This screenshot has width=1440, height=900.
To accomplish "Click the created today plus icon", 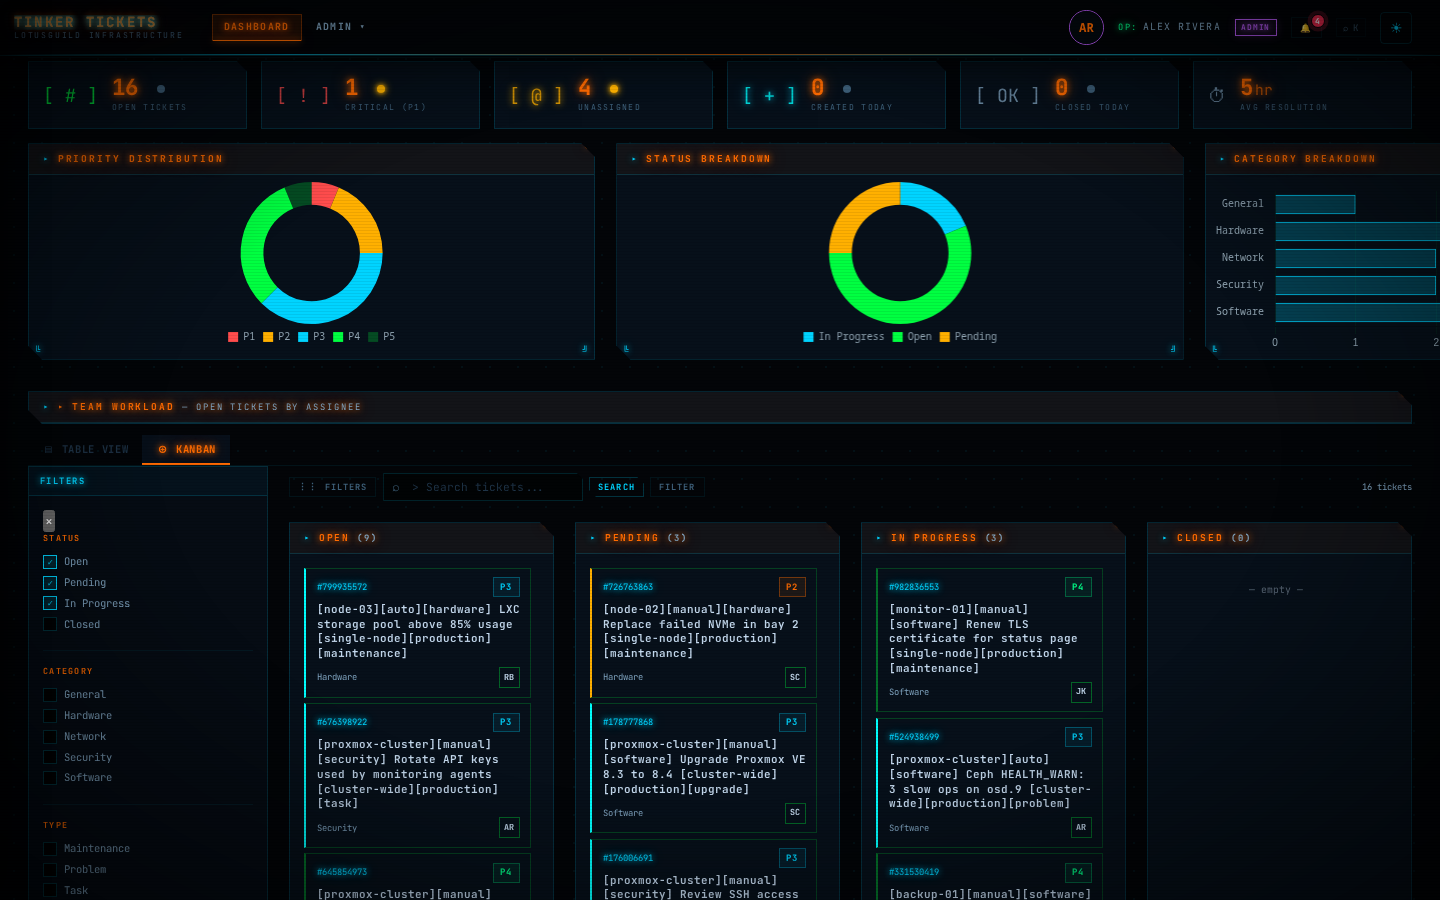I will [769, 95].
